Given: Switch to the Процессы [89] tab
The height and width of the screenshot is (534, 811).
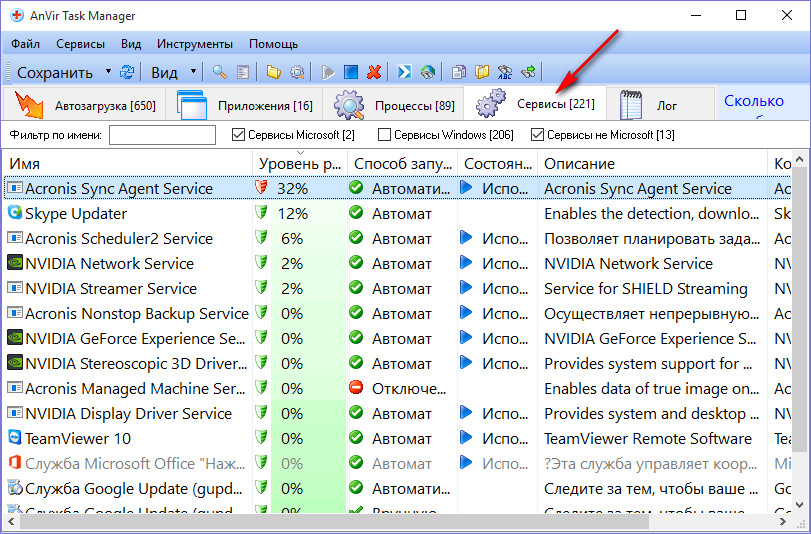Looking at the screenshot, I should pyautogui.click(x=393, y=105).
